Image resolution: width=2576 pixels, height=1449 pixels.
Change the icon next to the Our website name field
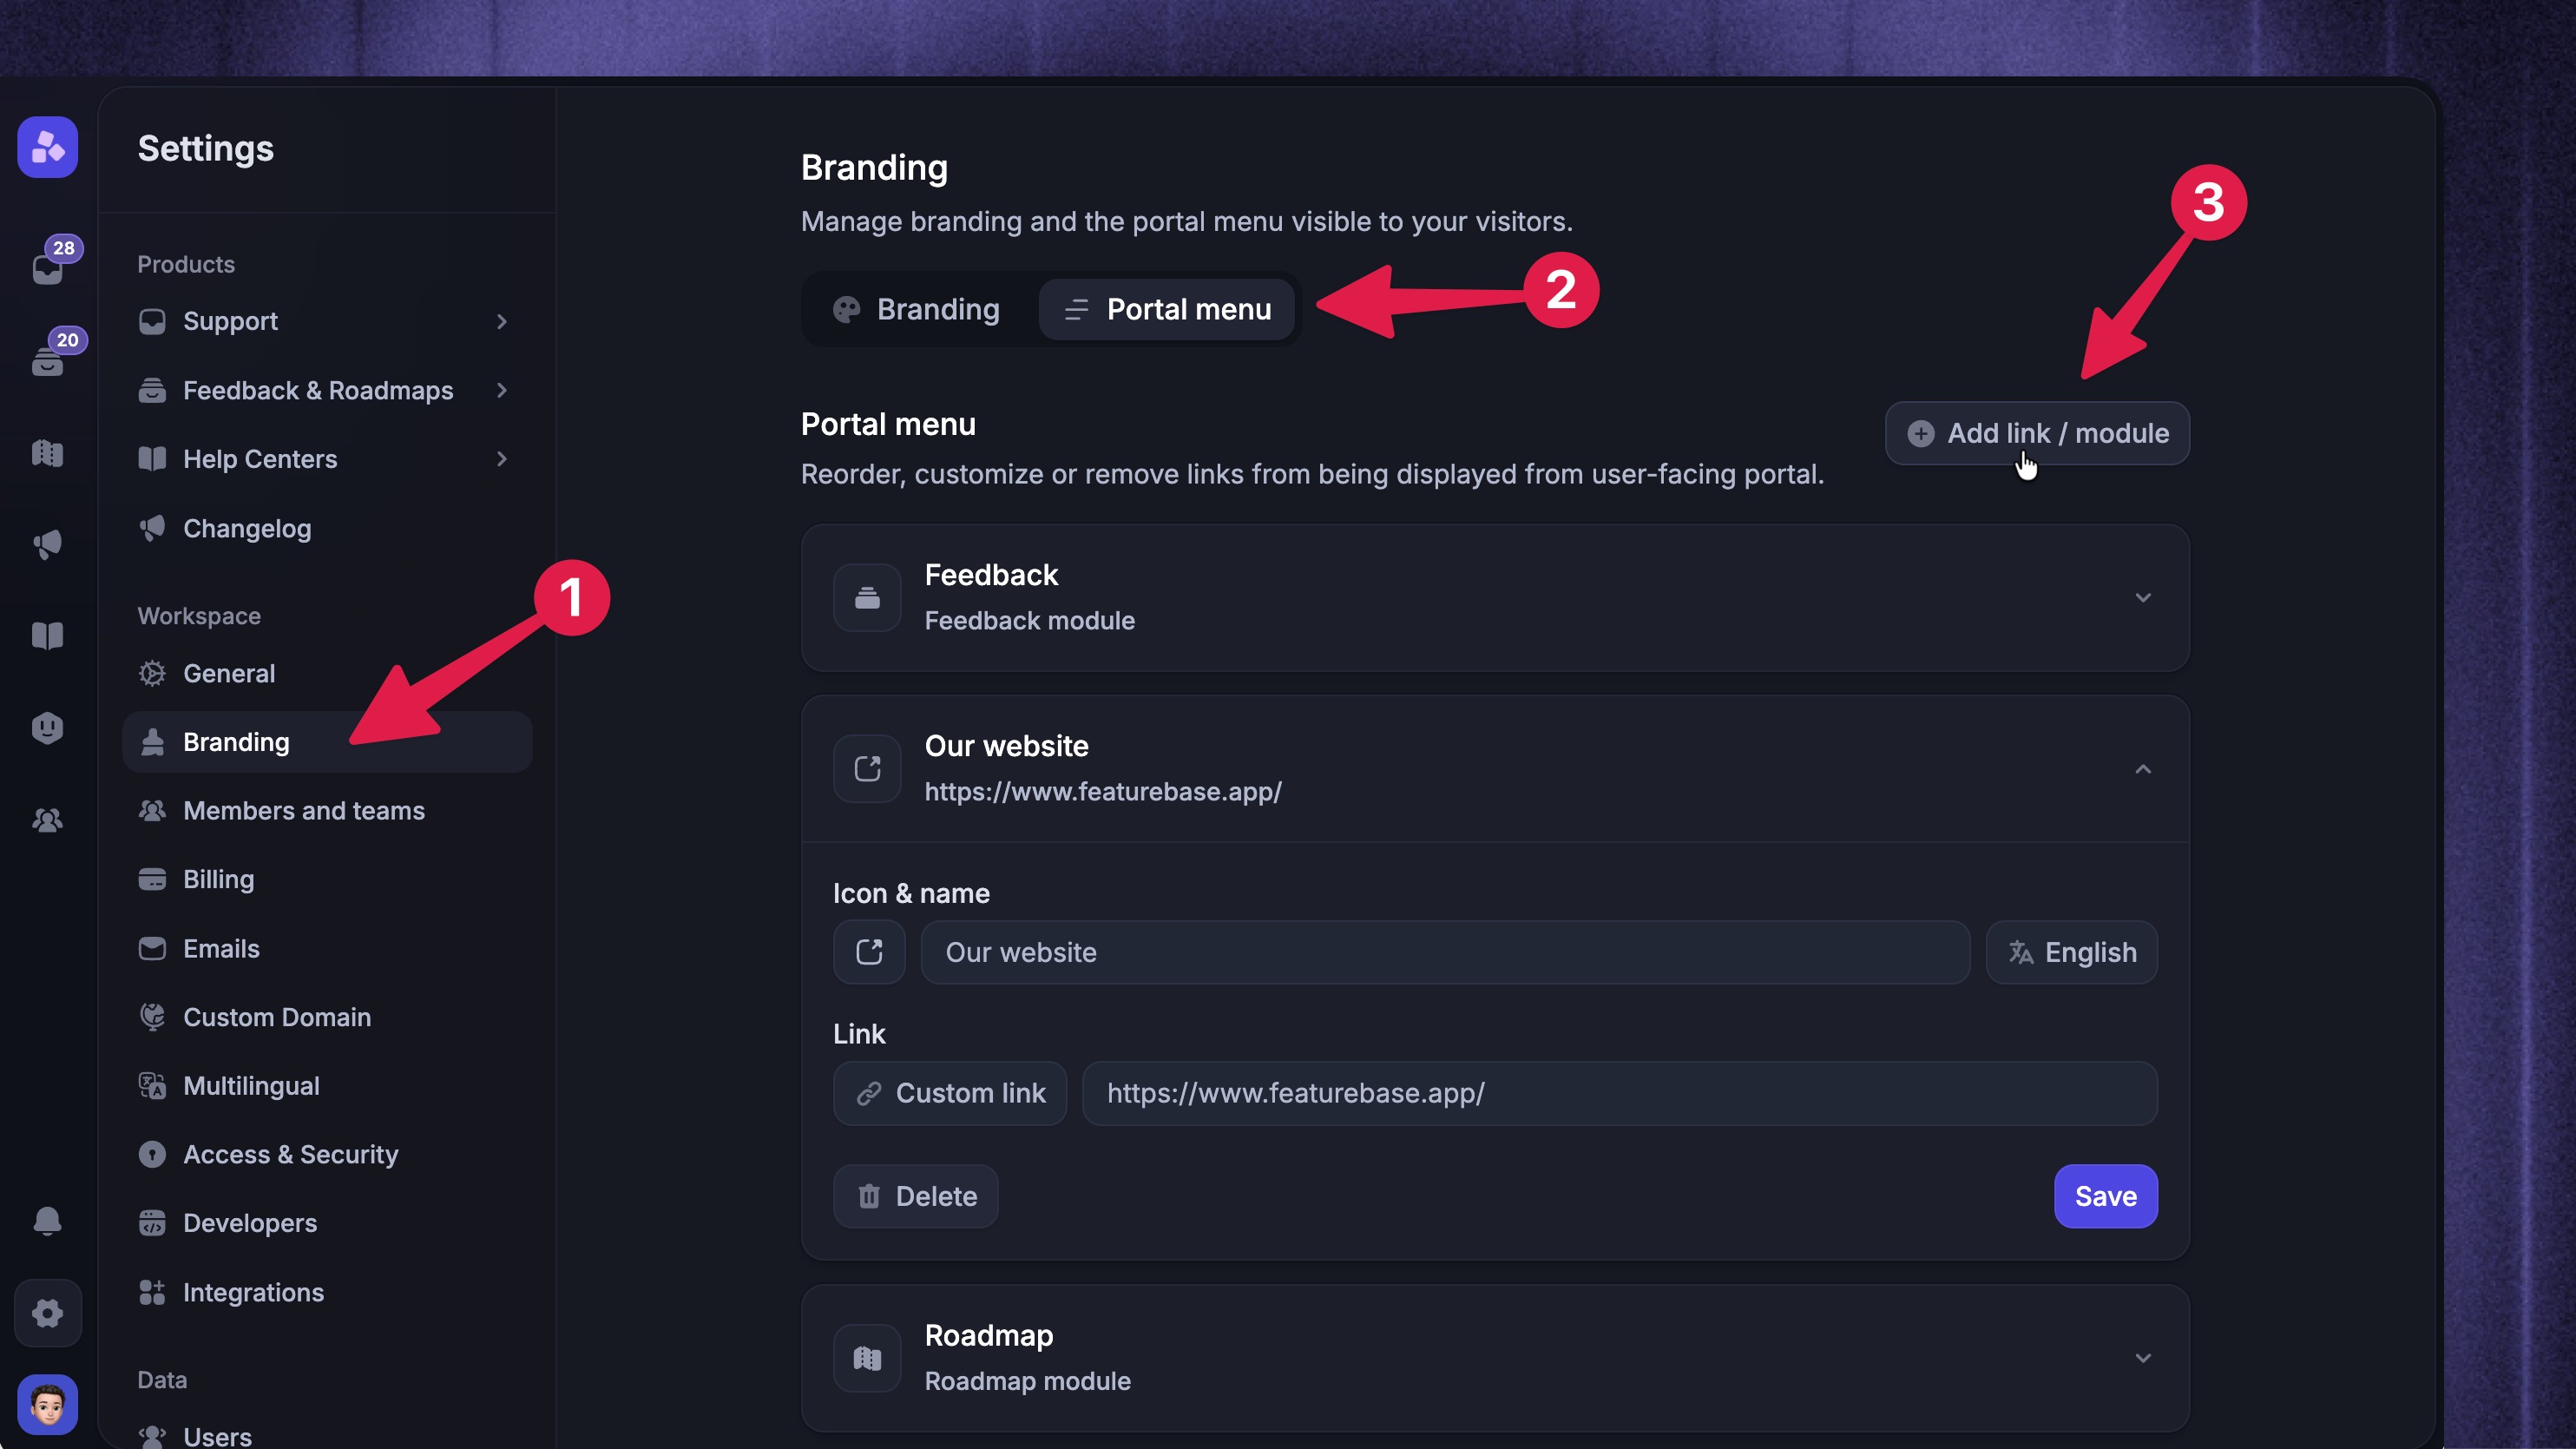coord(869,952)
